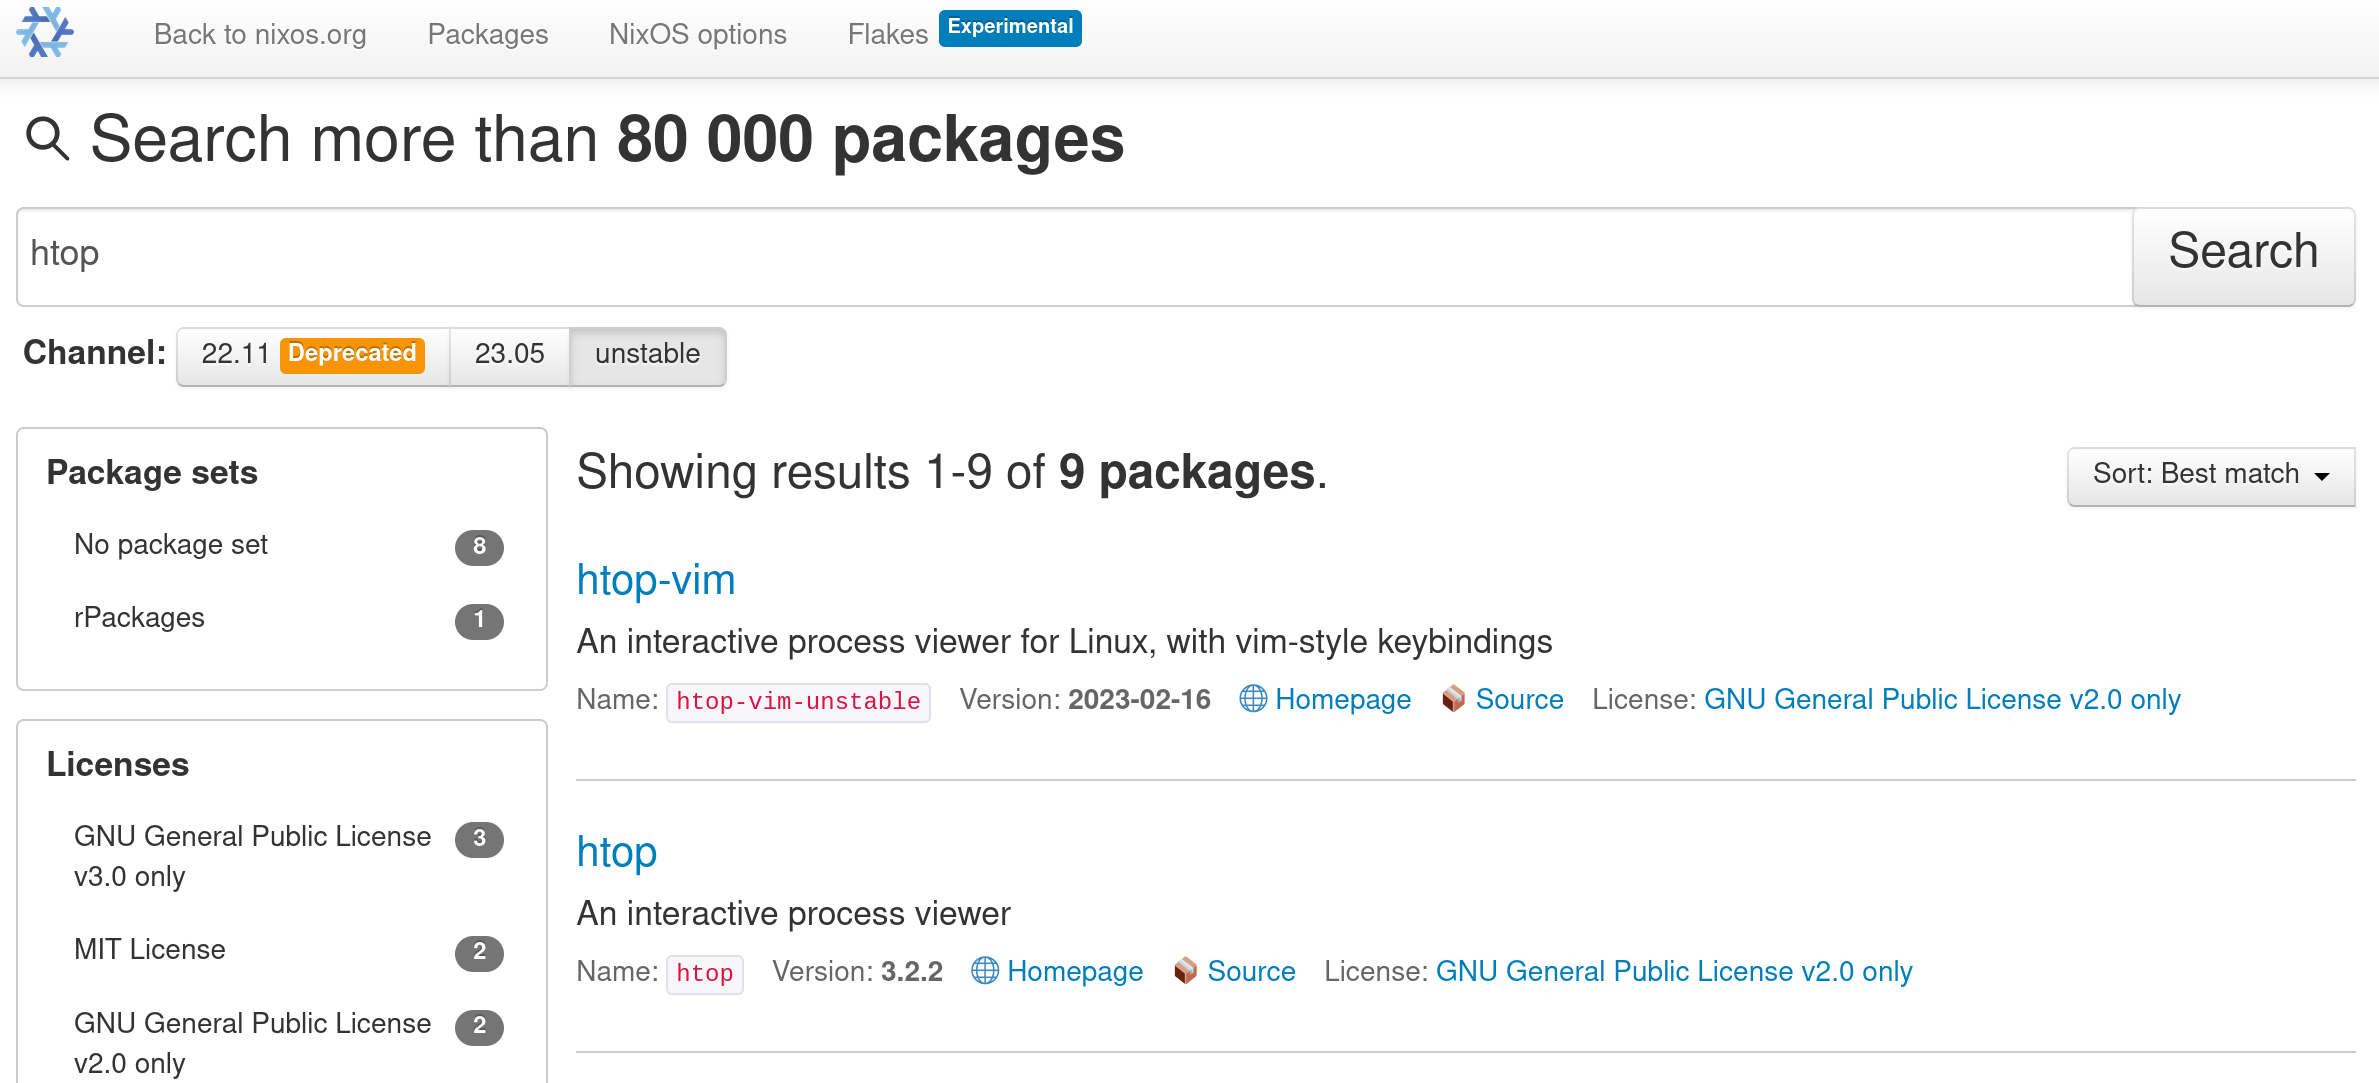The width and height of the screenshot is (2379, 1083).
Task: Click the NixOS snowflake logo
Action: click(45, 33)
